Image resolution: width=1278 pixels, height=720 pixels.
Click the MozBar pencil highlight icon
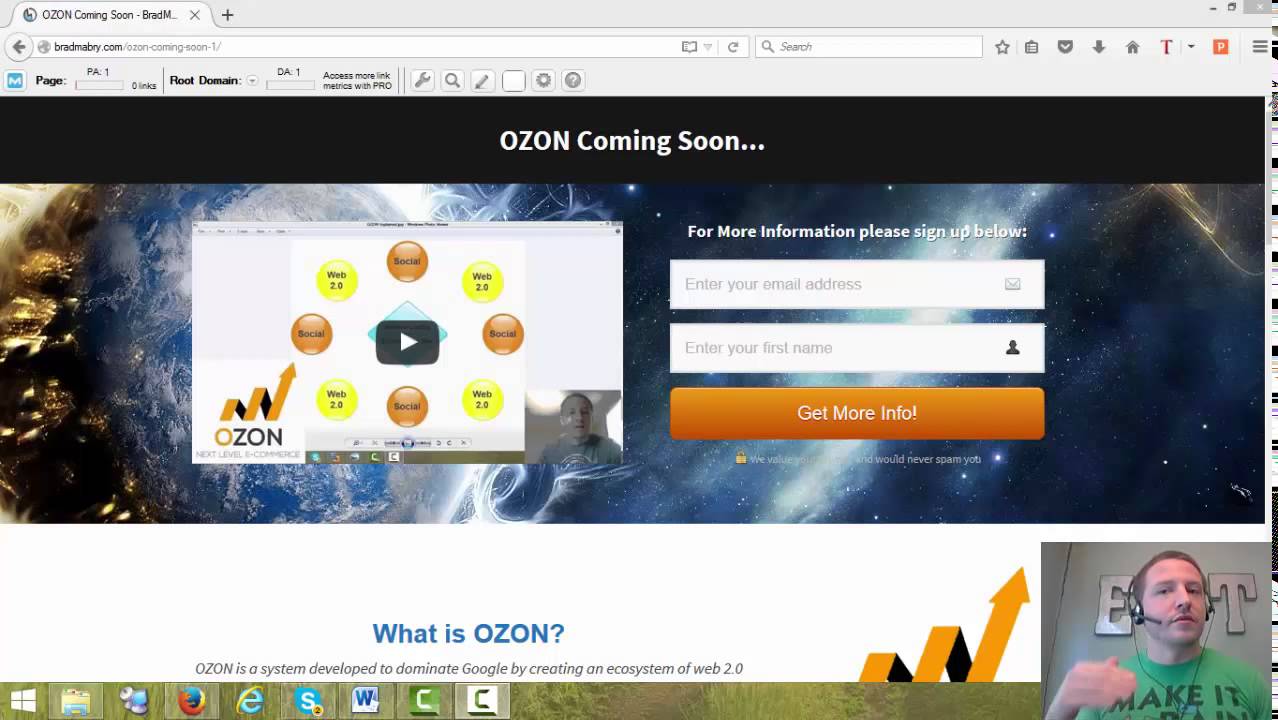pos(482,81)
